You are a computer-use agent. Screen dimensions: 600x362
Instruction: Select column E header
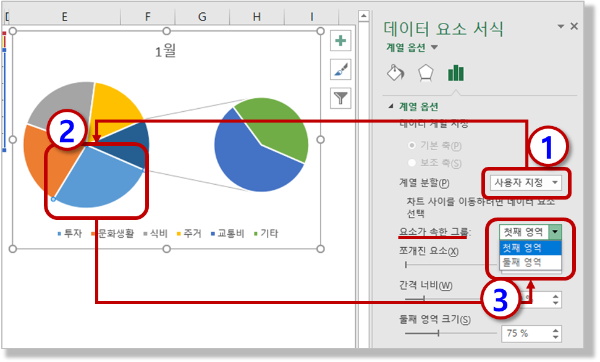point(64,16)
